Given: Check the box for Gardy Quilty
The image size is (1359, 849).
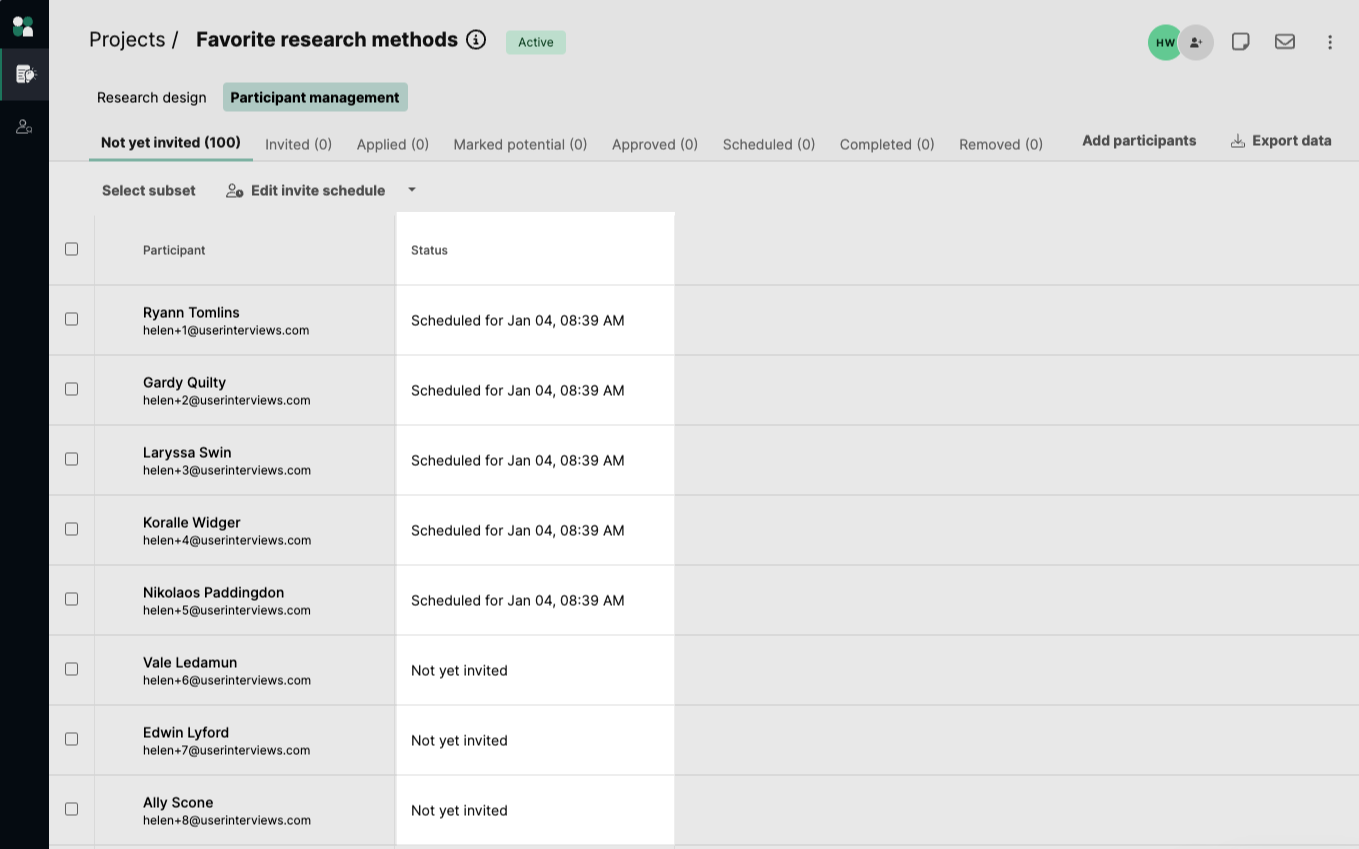Looking at the screenshot, I should coord(71,389).
